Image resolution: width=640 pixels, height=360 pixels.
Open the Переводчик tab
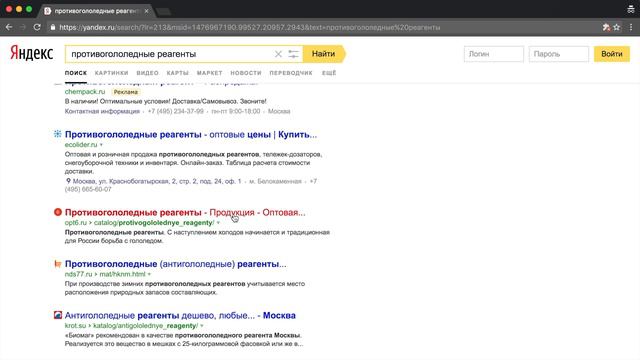coord(291,73)
